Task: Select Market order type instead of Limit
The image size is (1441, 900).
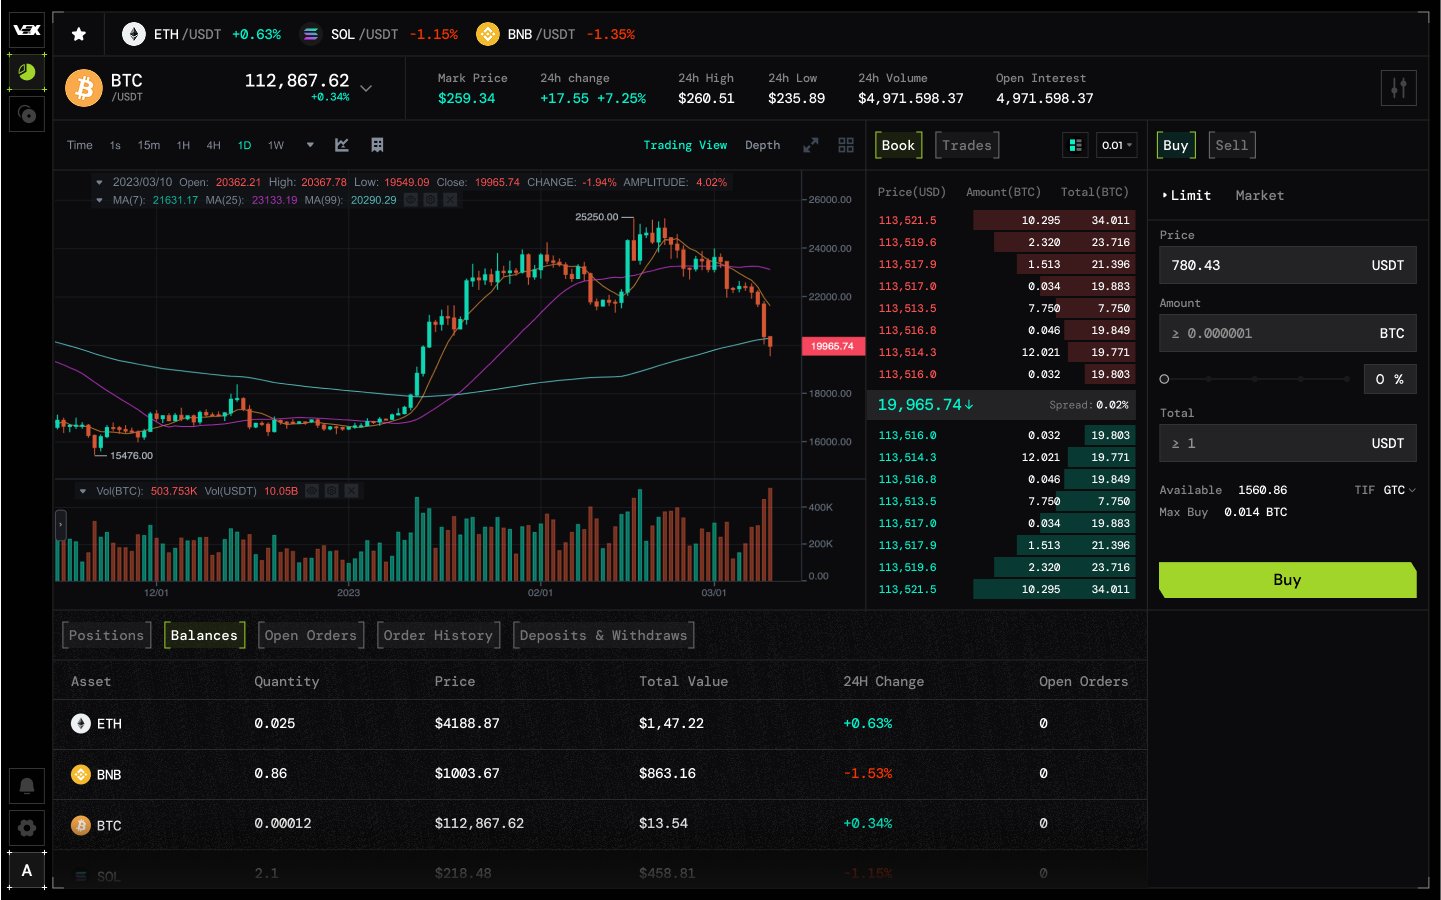Action: coord(1259,195)
